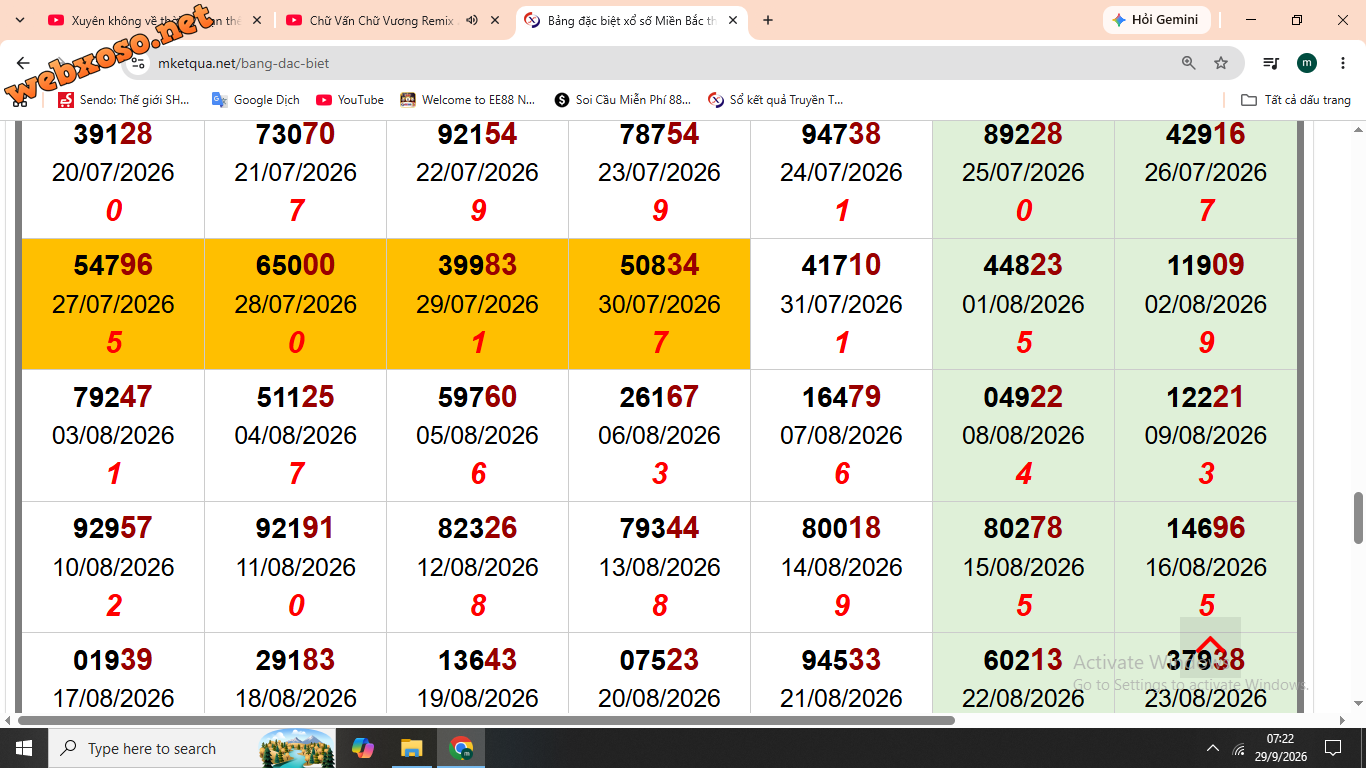Open the Windows notification center icon
1366x768 pixels.
pos(1332,748)
